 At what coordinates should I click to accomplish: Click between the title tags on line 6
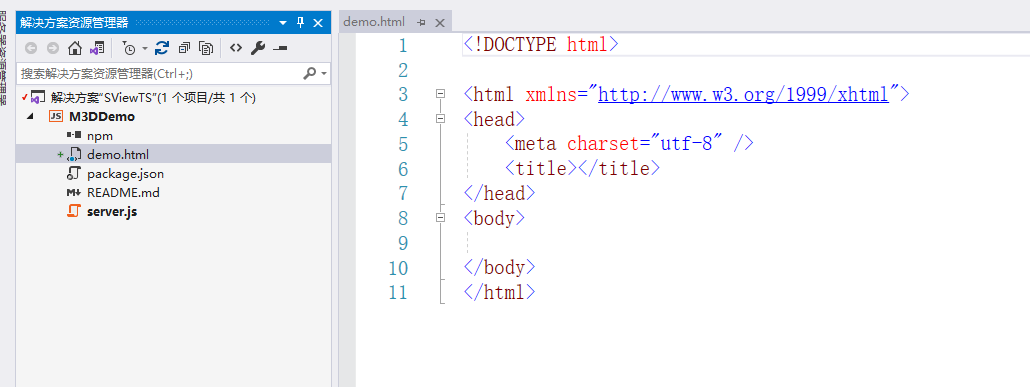click(x=577, y=168)
